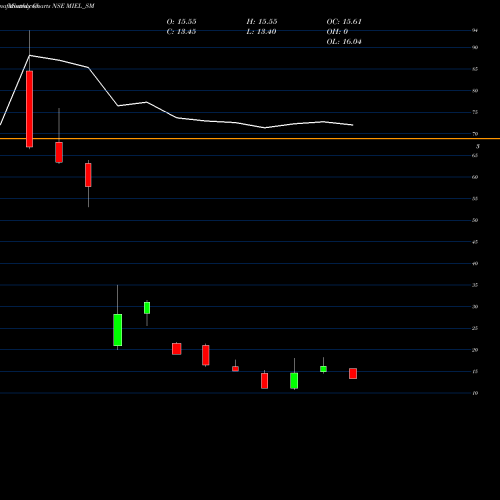Click the 10 price axis label
The width and height of the screenshot is (500, 500).
click(x=475, y=393)
